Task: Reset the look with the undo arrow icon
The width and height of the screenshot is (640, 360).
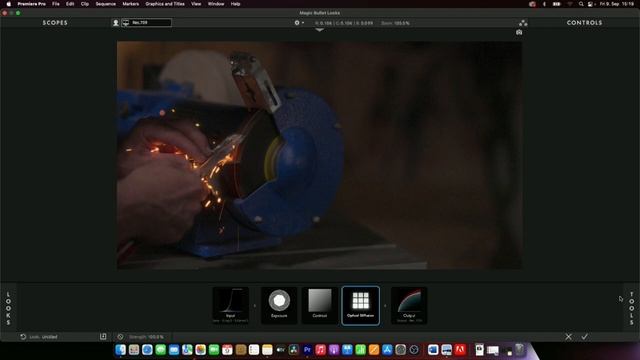Action: [23, 337]
